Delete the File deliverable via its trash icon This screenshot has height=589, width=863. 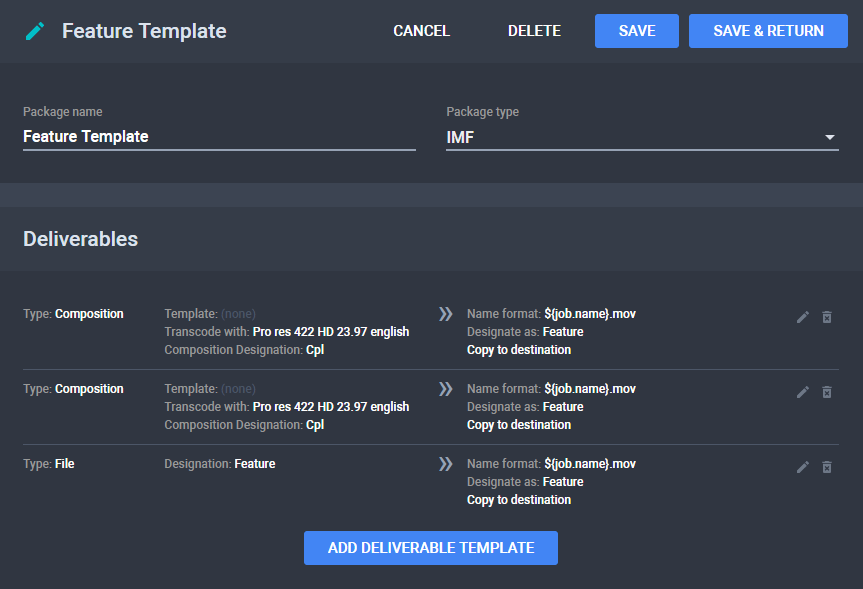click(827, 467)
